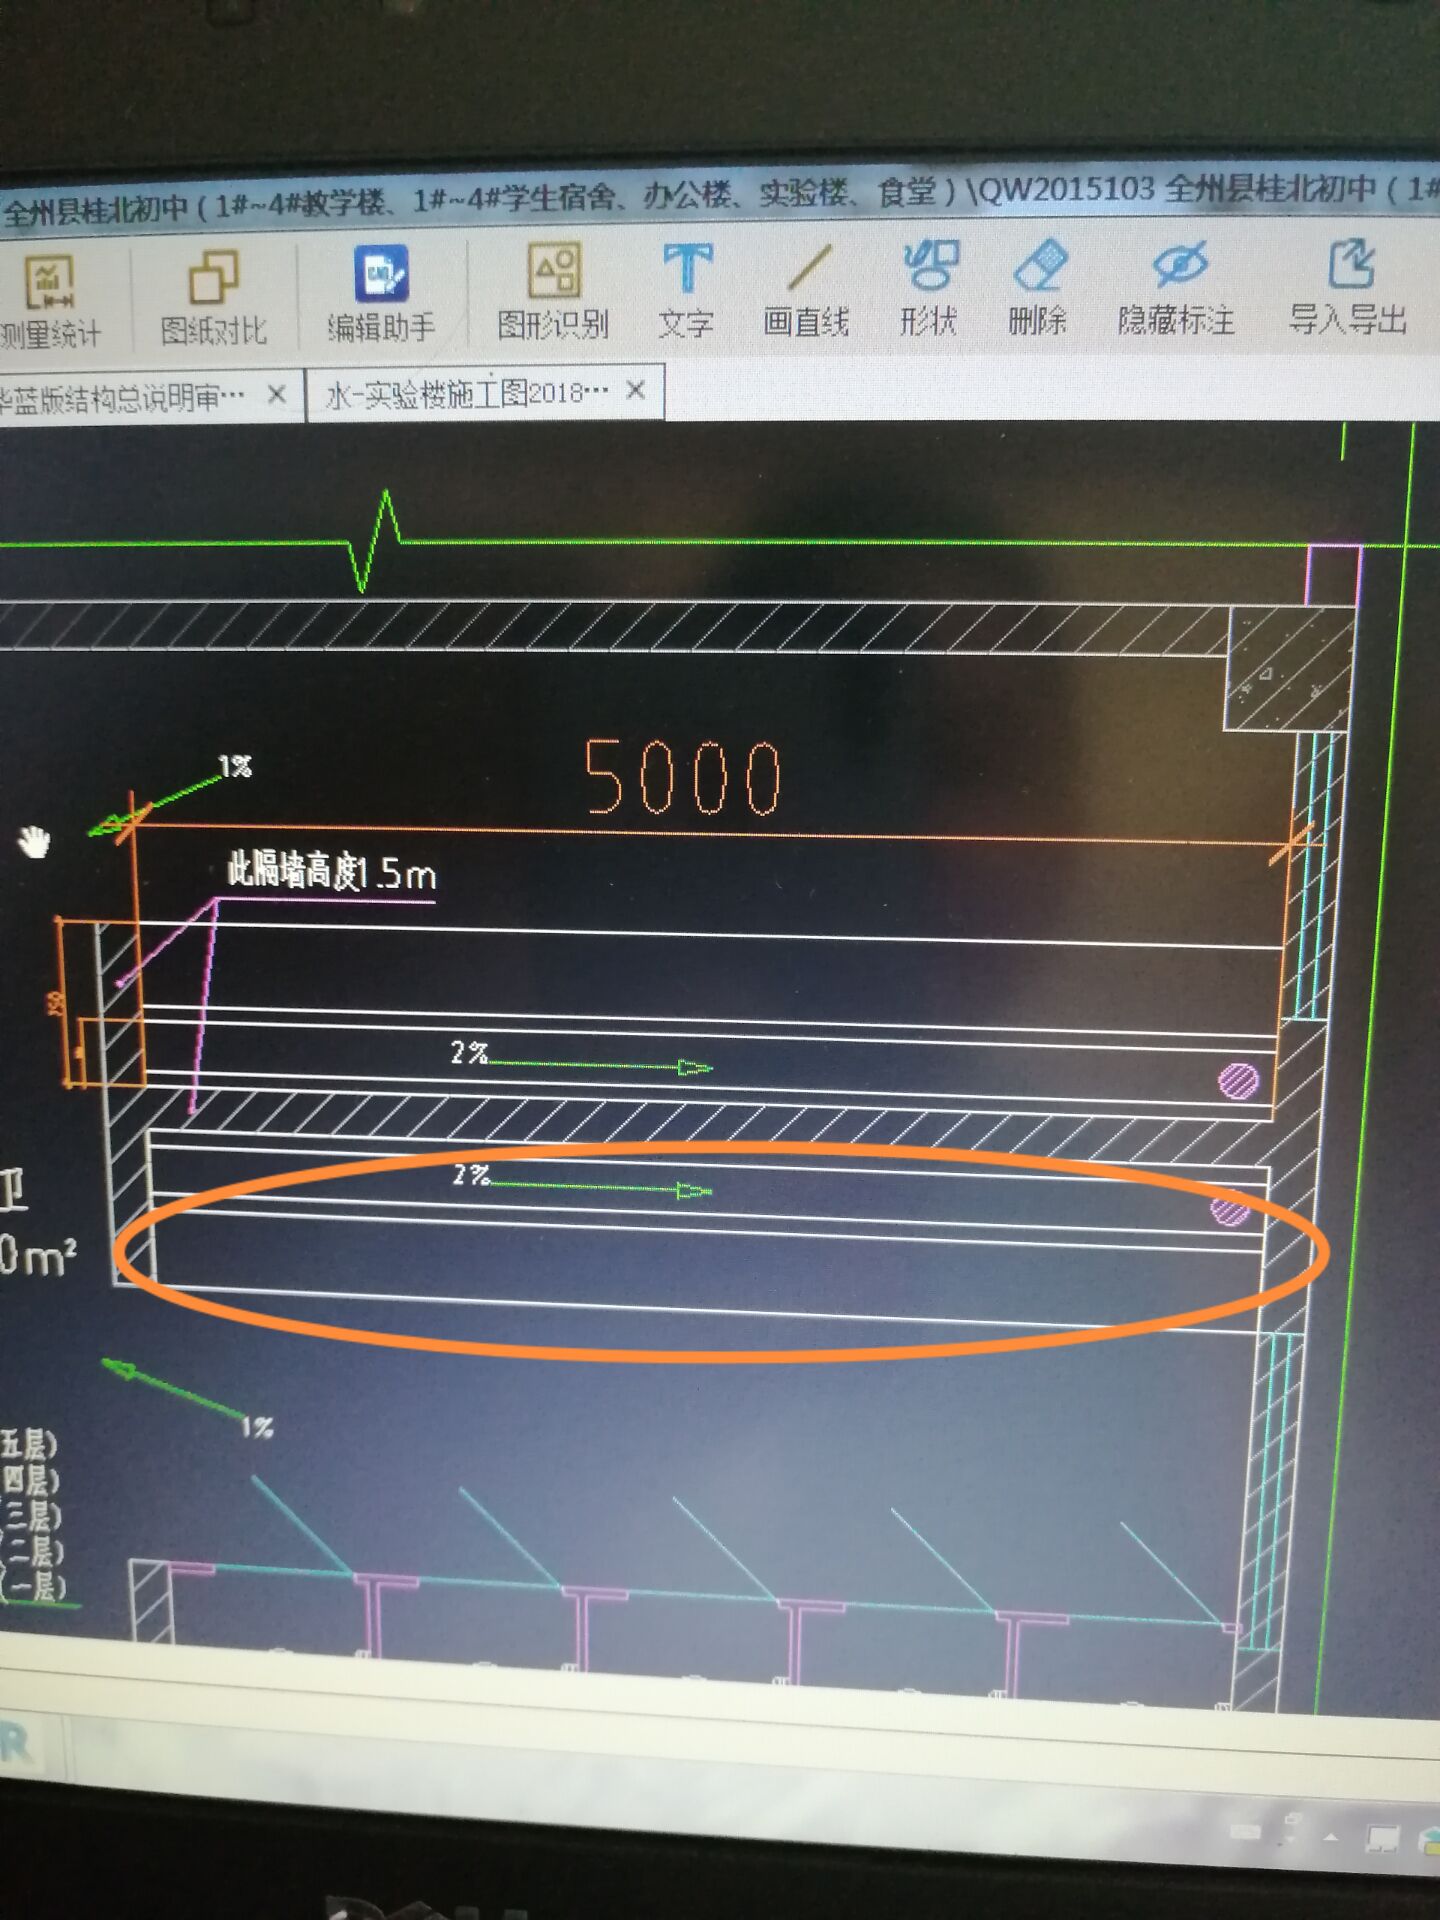This screenshot has width=1440, height=1920.
Task: Open the 测量统计 measurement statistics tool
Action: click(50, 301)
